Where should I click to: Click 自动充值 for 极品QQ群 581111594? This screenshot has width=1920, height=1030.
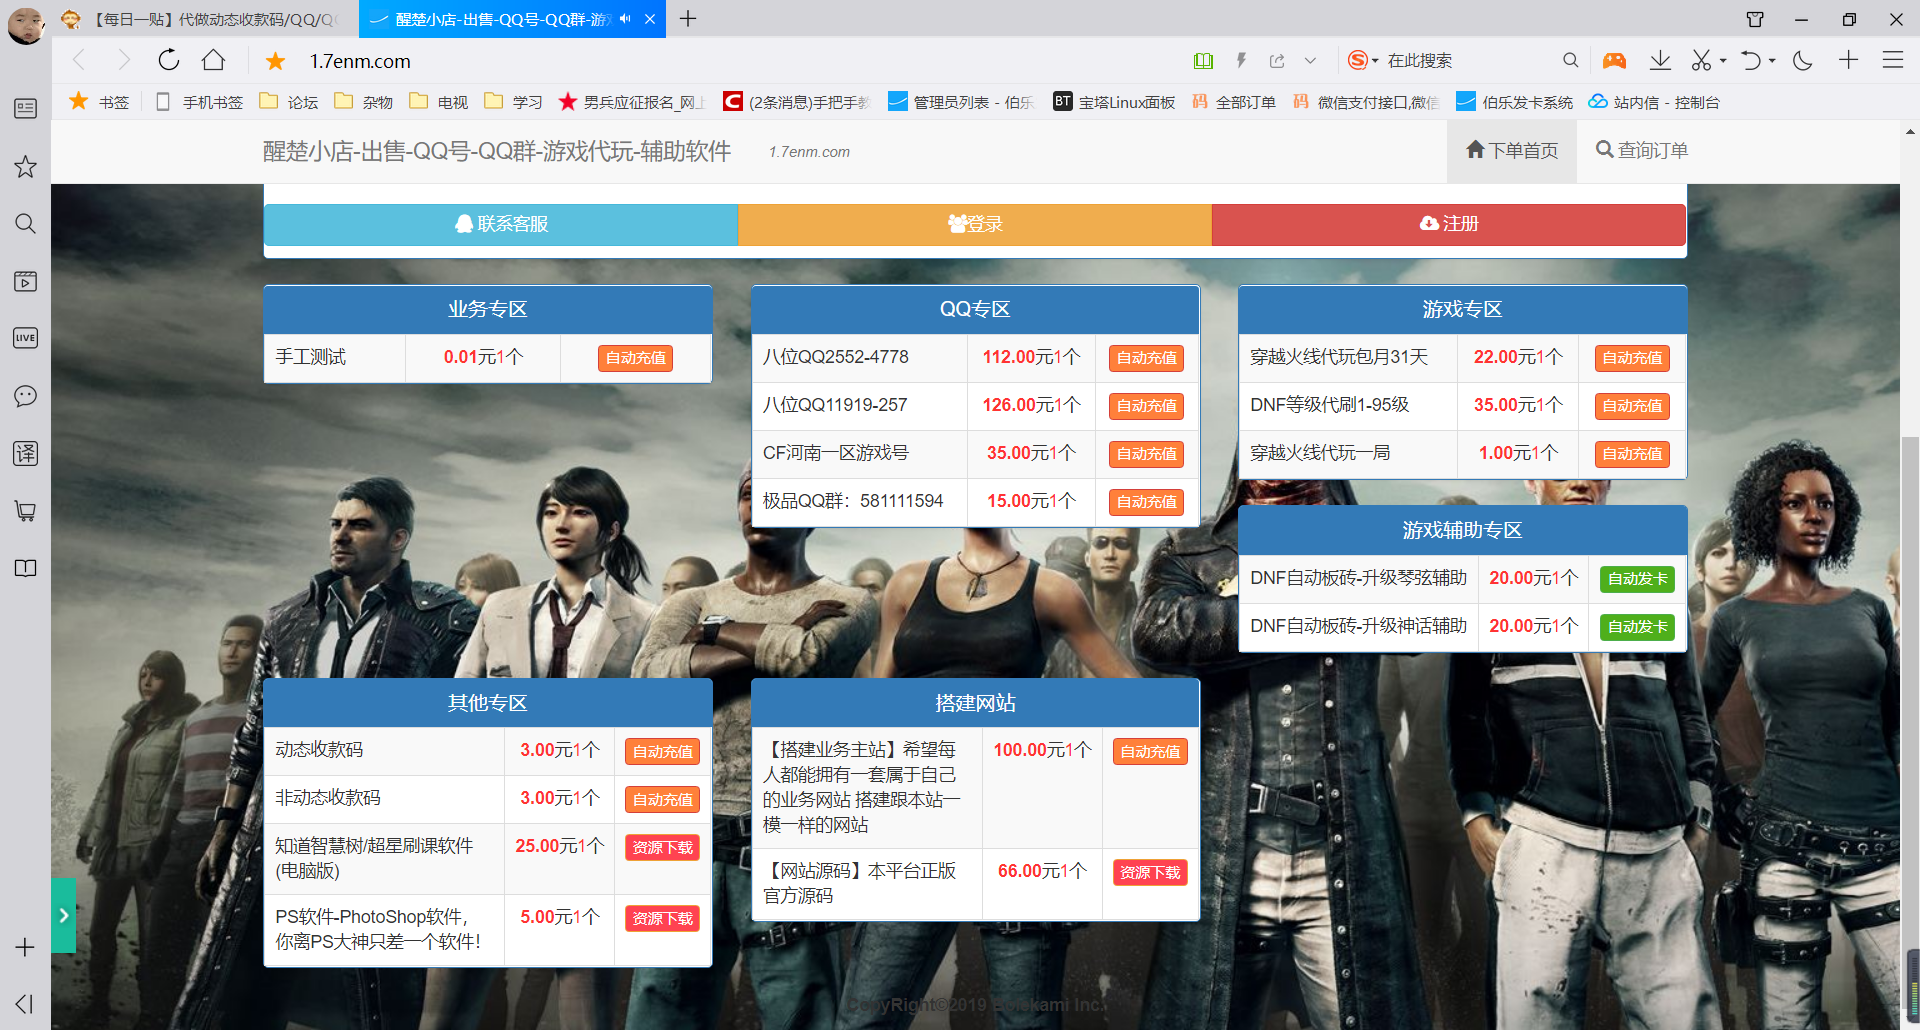[x=1146, y=502]
